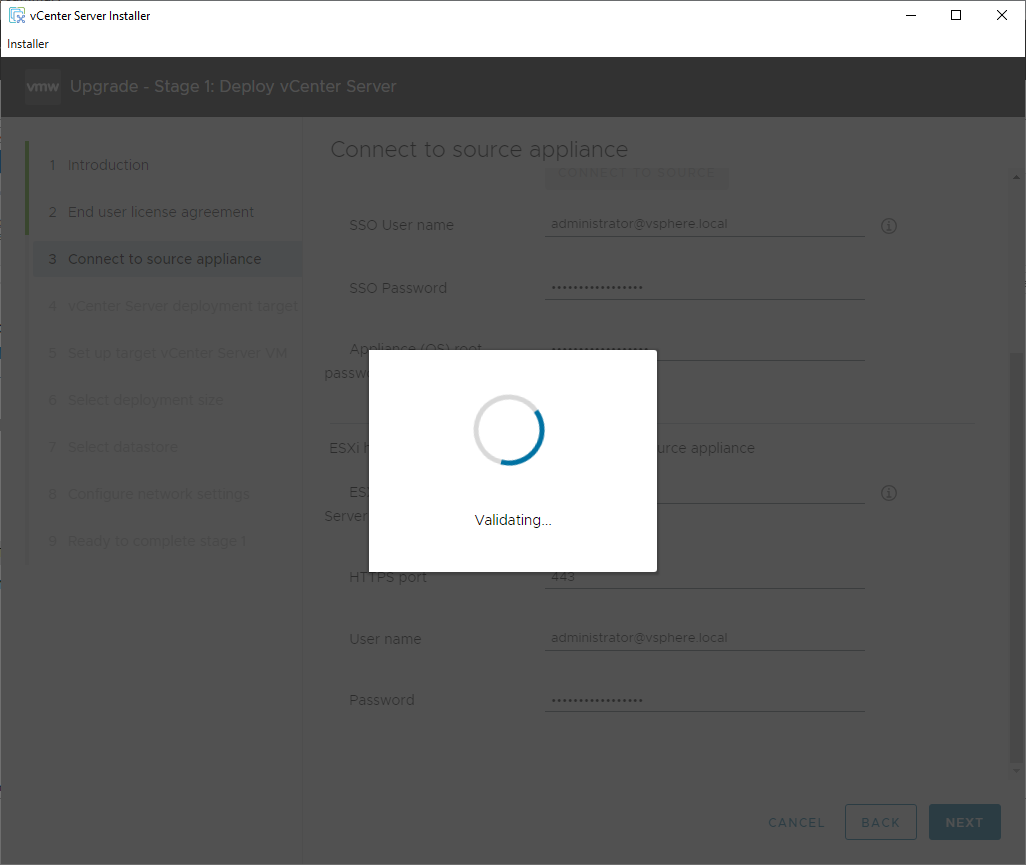The height and width of the screenshot is (865, 1026).
Task: Click the scroll up arrow in form
Action: click(1016, 177)
